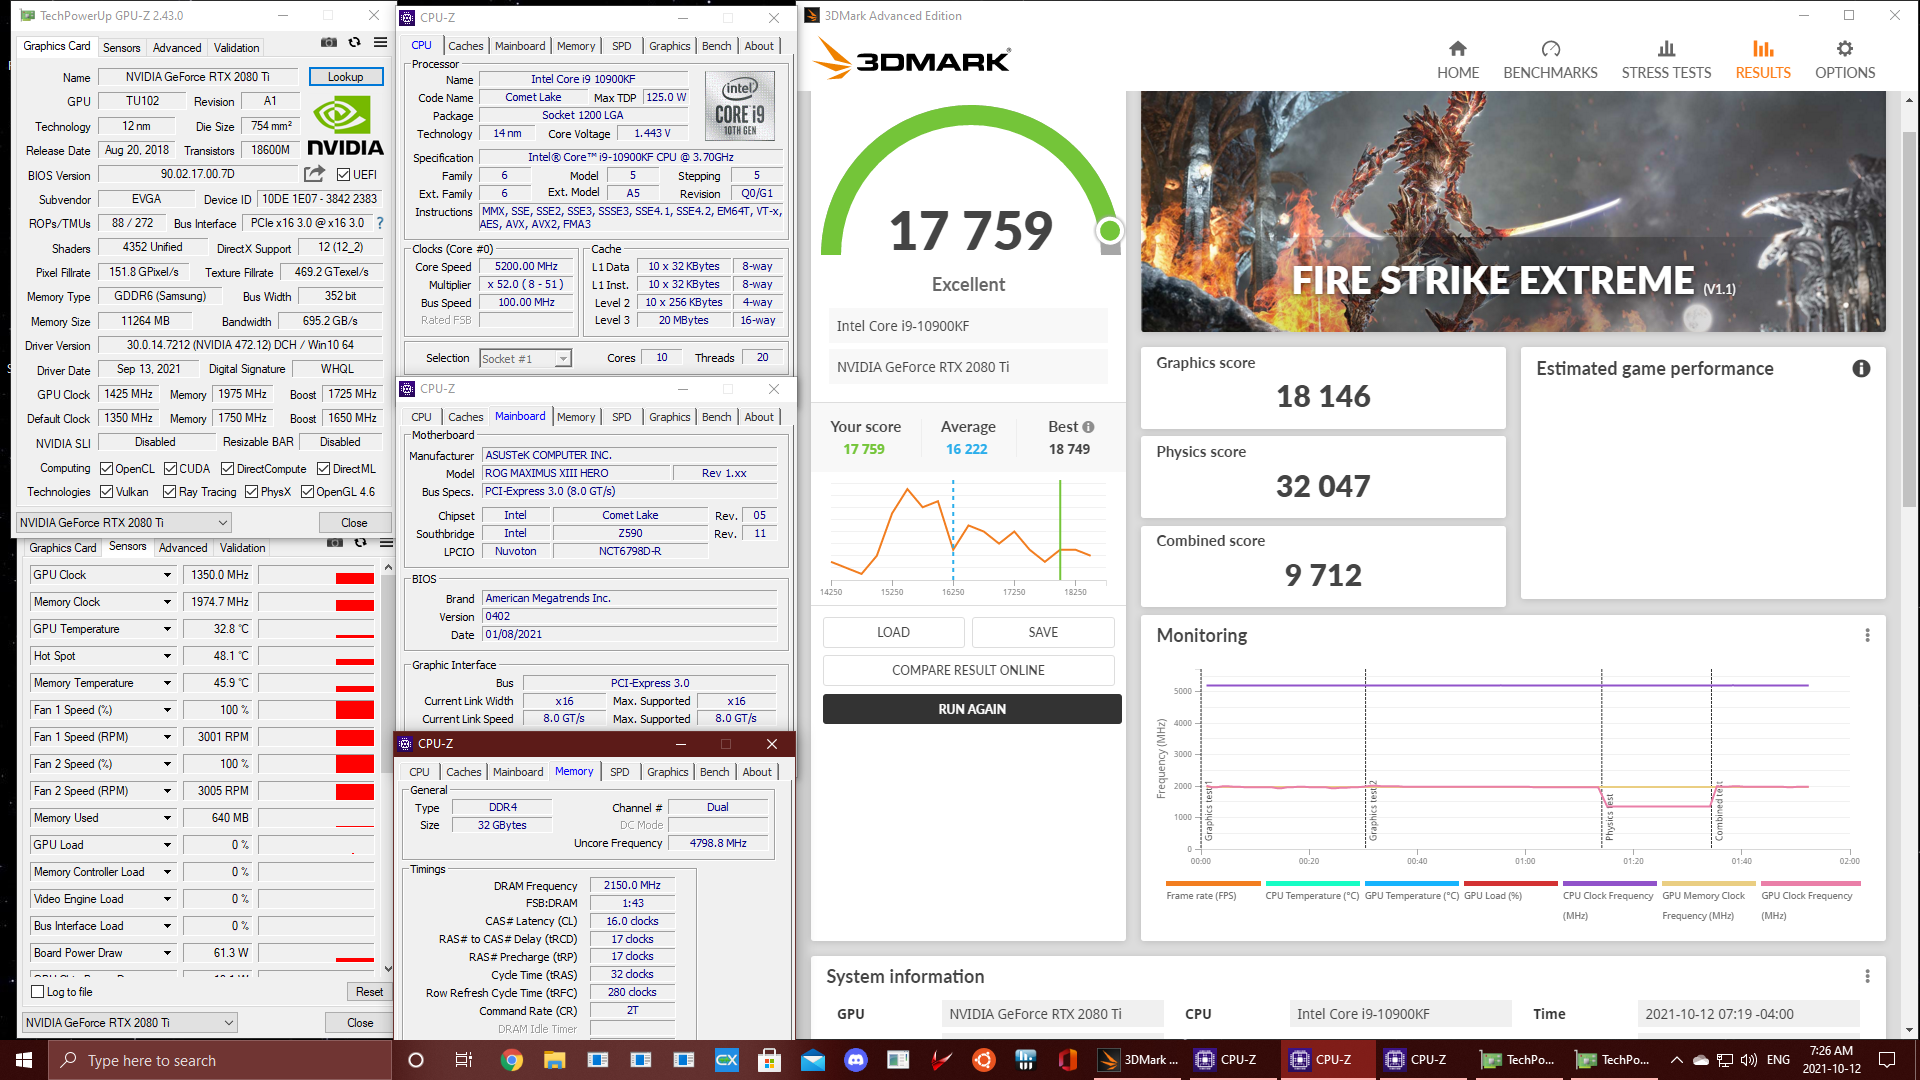Open 3DMark OPTIONS page
This screenshot has height=1080, width=1920.
point(1845,60)
